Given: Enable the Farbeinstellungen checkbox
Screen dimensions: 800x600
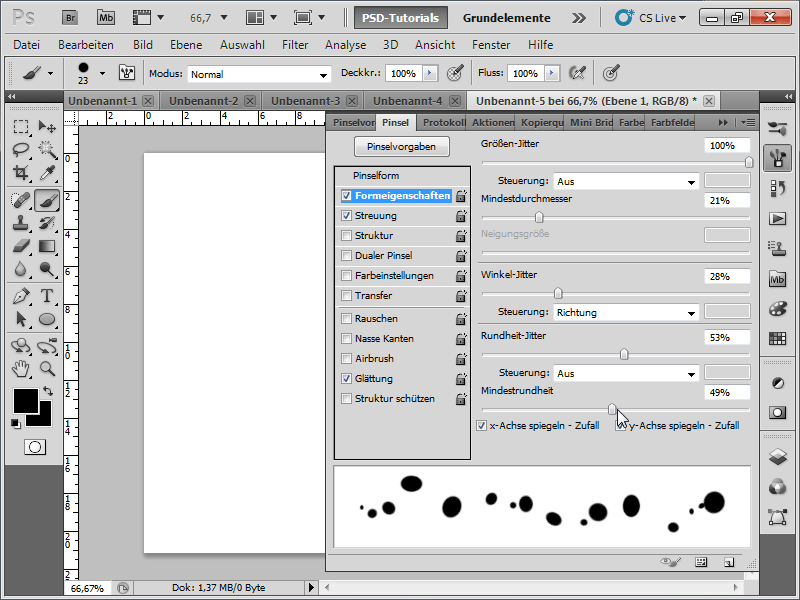Looking at the screenshot, I should pyautogui.click(x=346, y=276).
